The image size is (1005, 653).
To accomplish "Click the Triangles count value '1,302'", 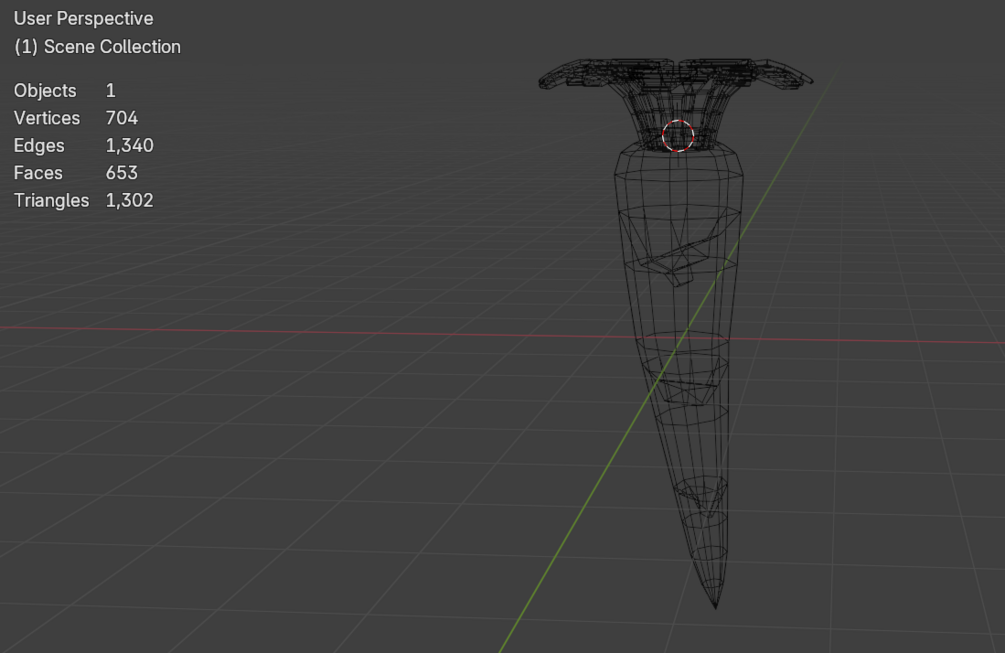I will pos(129,201).
